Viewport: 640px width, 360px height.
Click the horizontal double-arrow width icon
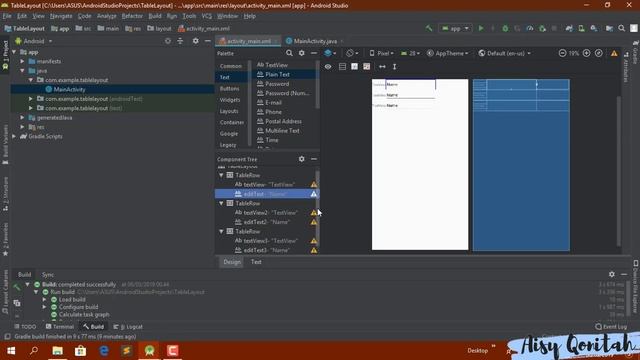coord(382,67)
